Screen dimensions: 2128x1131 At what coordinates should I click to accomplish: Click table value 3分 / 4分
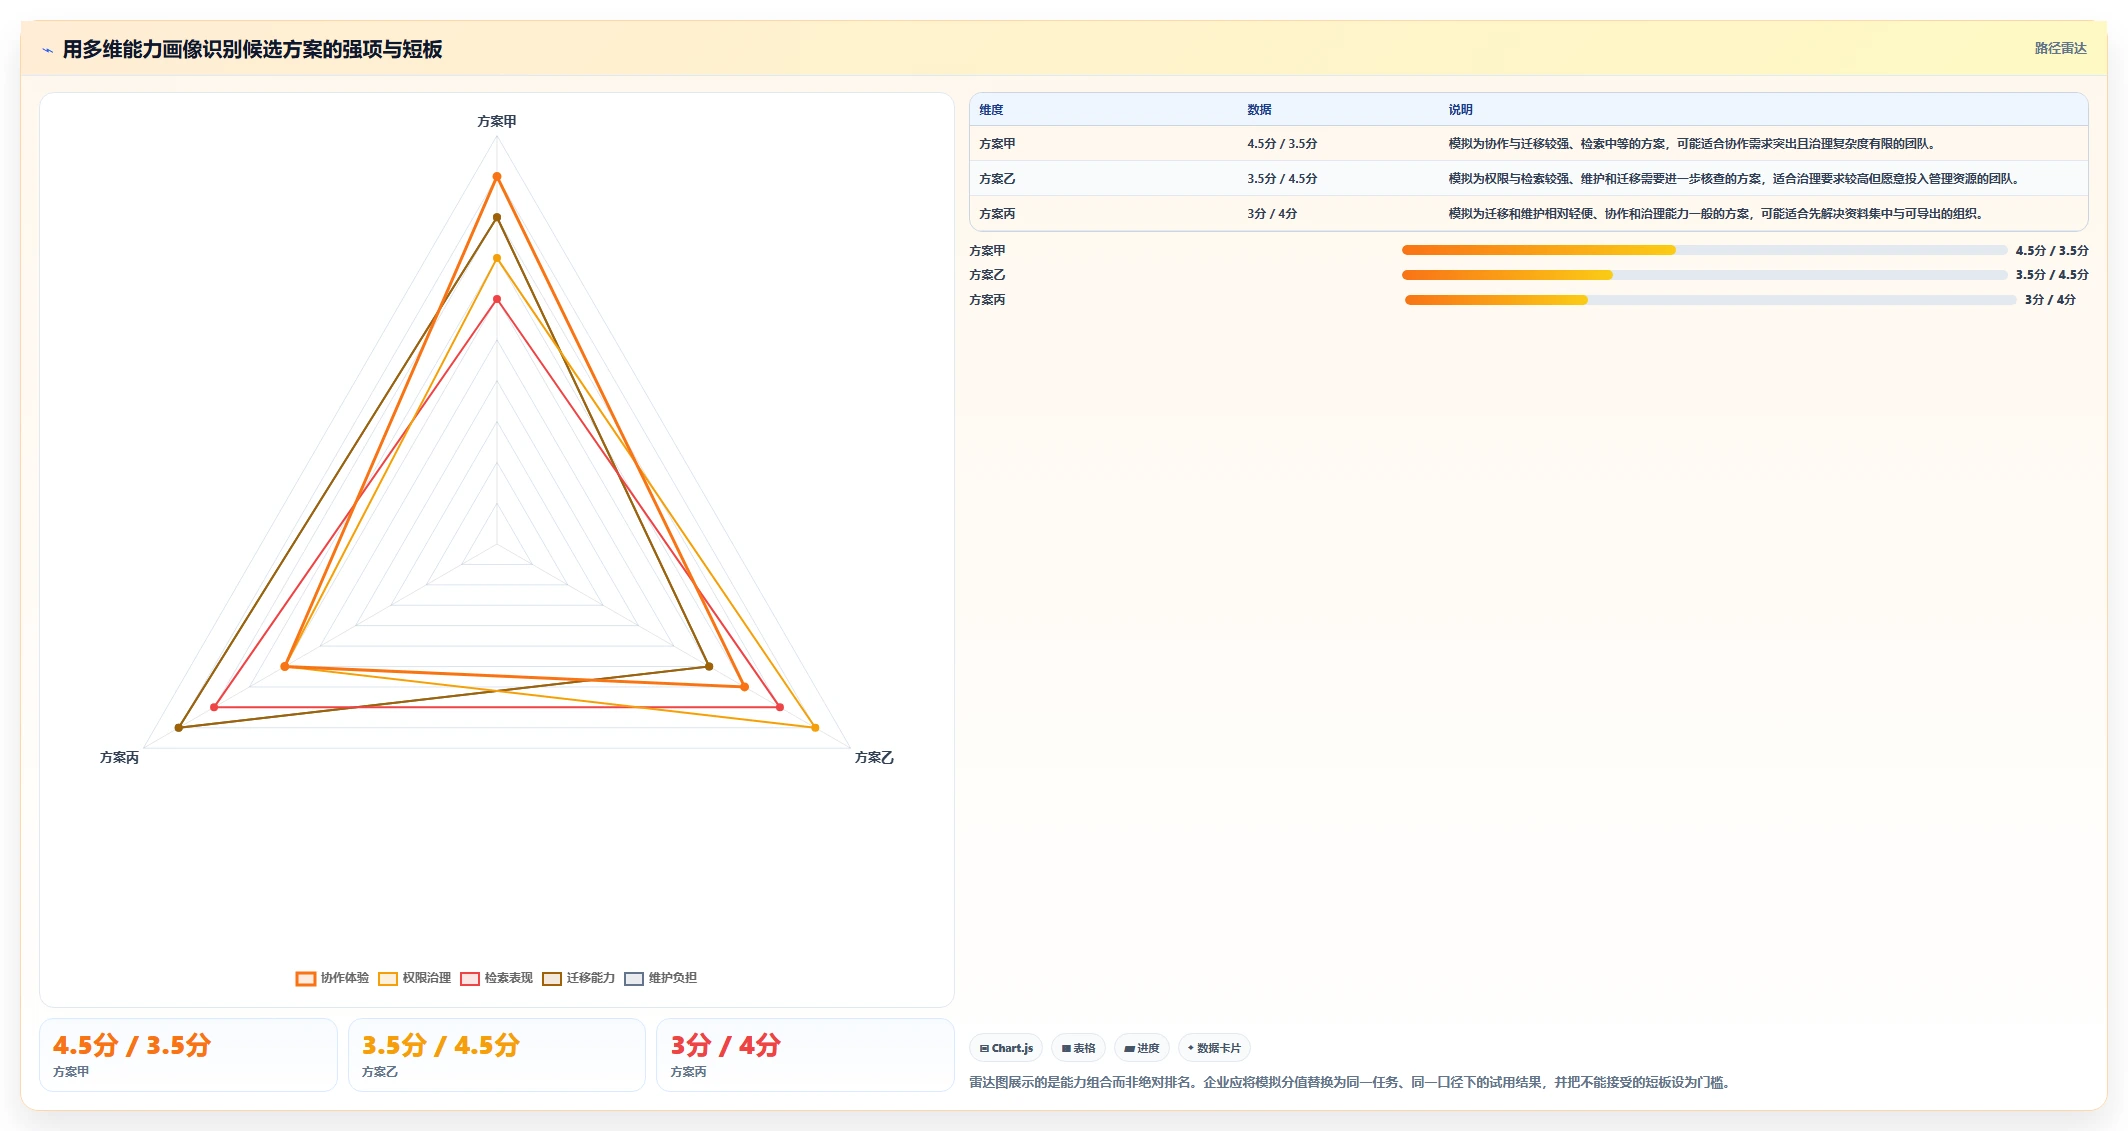tap(1272, 214)
